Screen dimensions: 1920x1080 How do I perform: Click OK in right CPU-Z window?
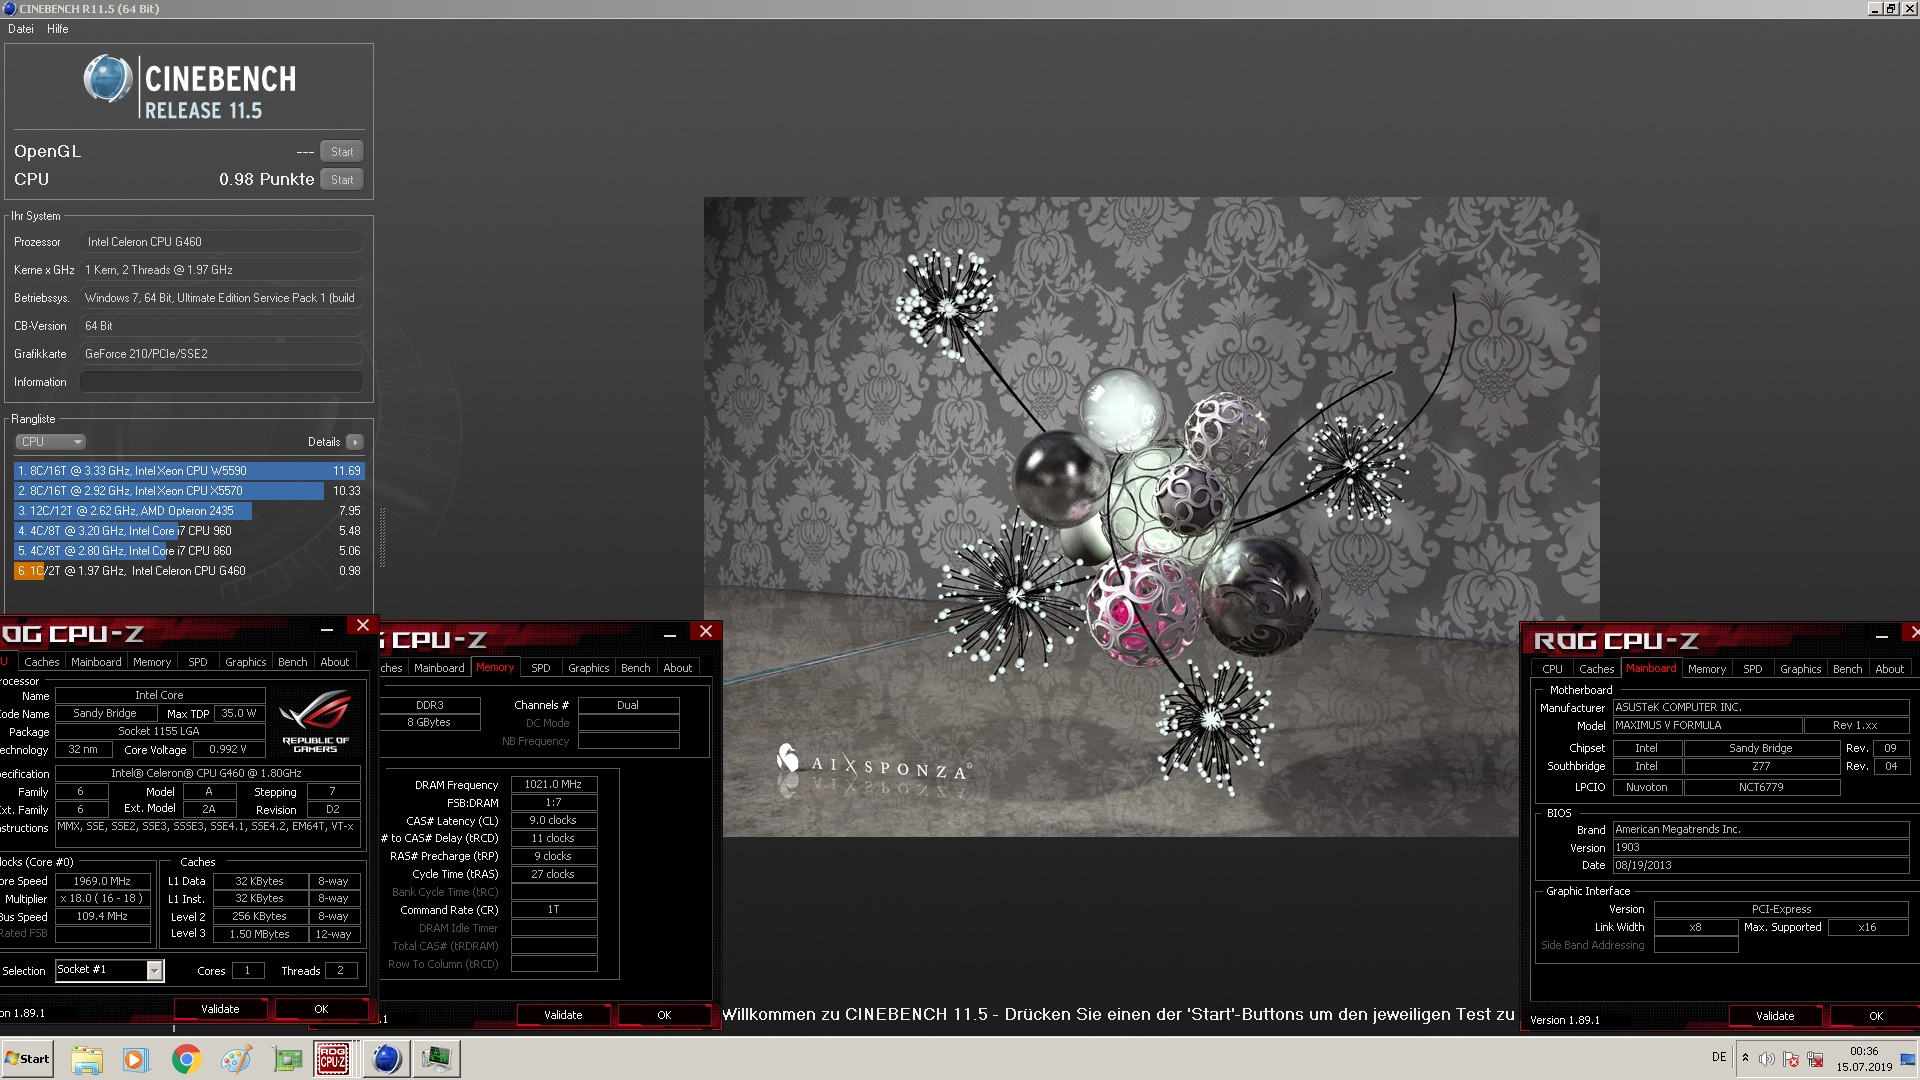pos(1876,1017)
